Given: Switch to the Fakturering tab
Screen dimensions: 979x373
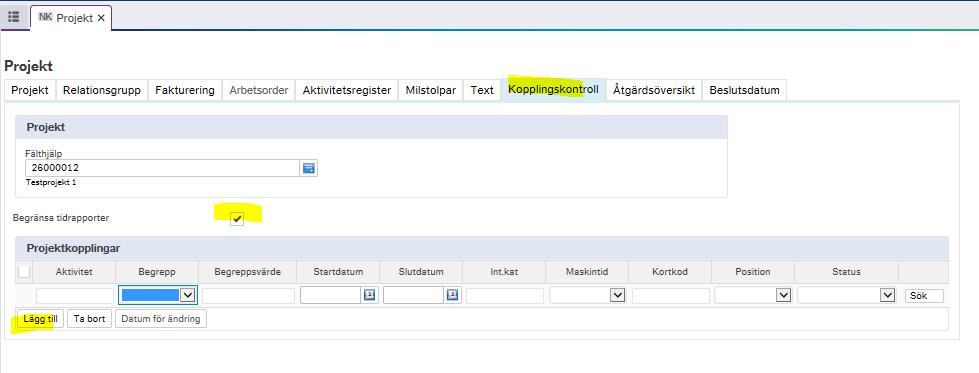Looking at the screenshot, I should tap(185, 90).
